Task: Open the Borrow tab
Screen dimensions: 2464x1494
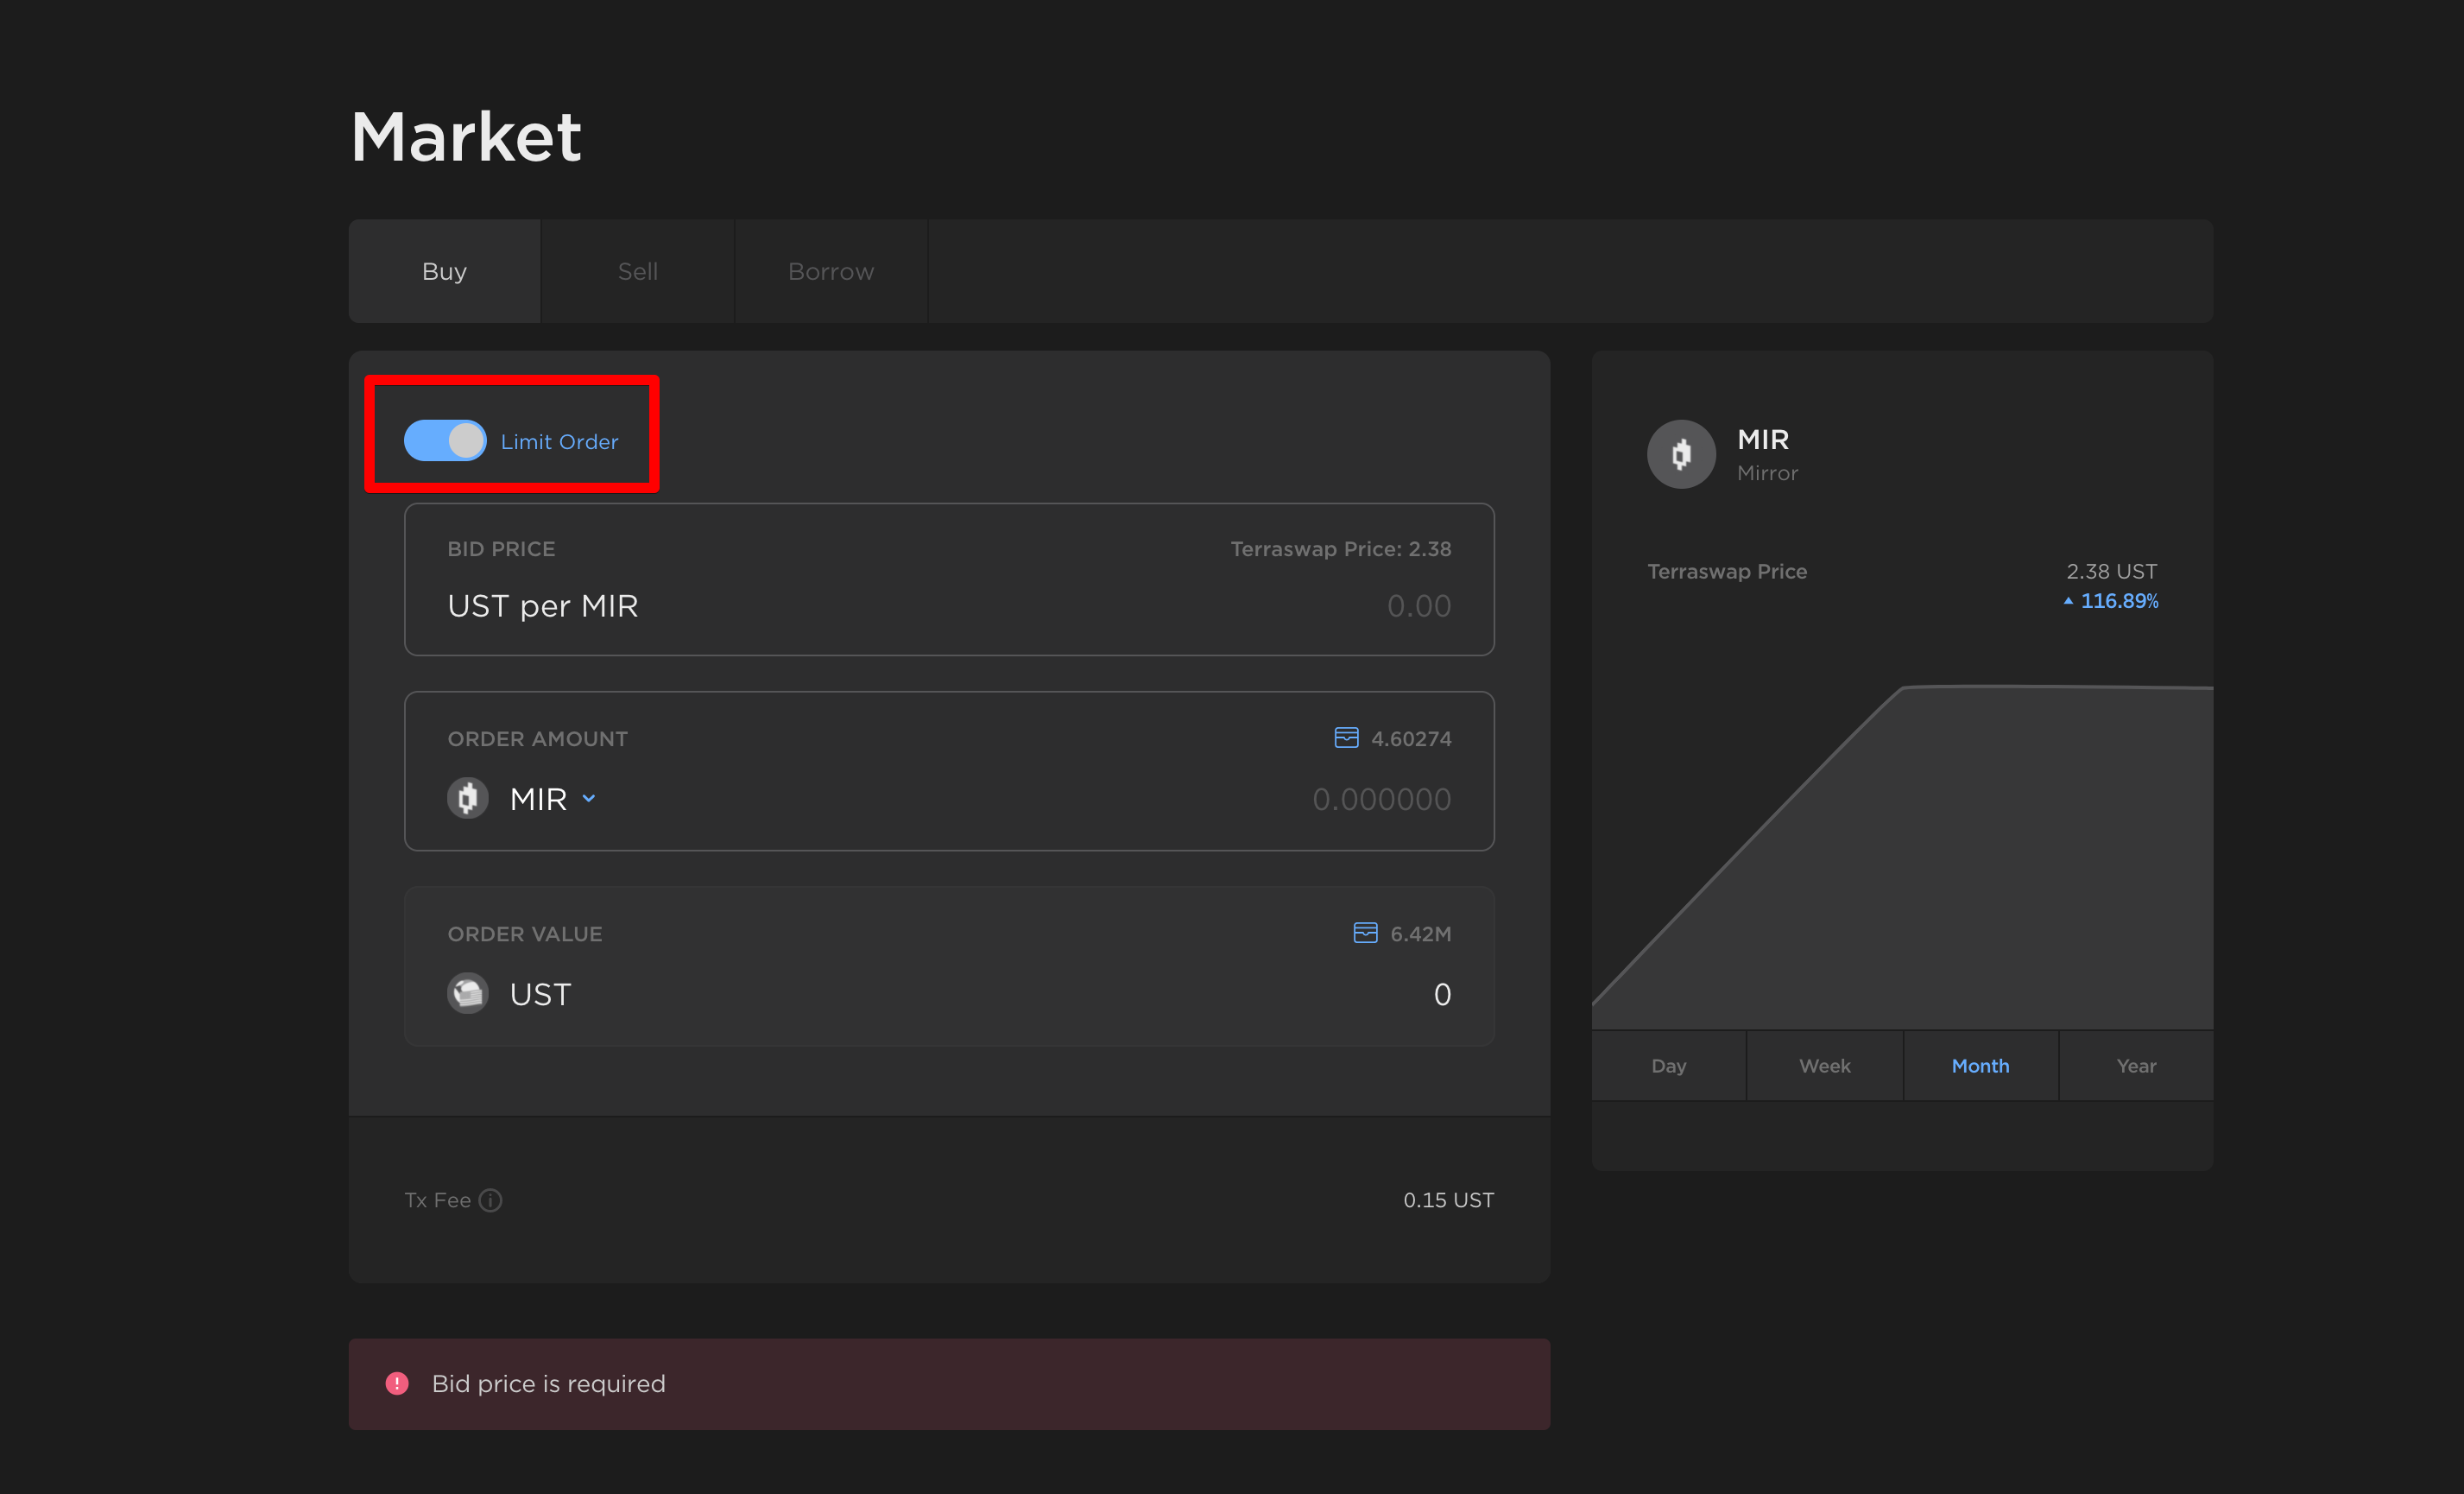Action: pos(830,271)
